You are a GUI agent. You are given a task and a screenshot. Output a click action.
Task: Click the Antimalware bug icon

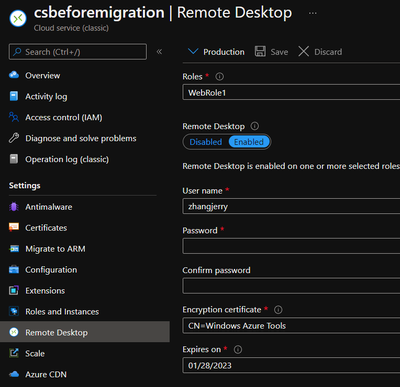(14, 207)
